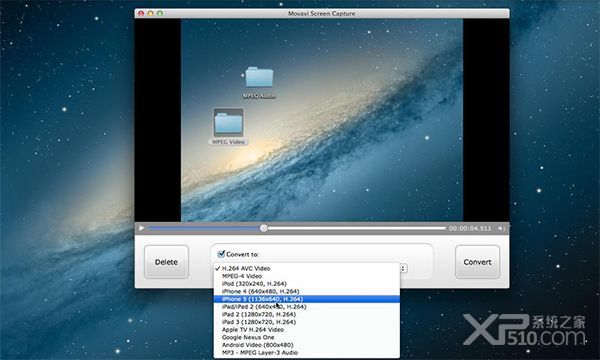
Task: Click the Delete button
Action: click(x=166, y=262)
